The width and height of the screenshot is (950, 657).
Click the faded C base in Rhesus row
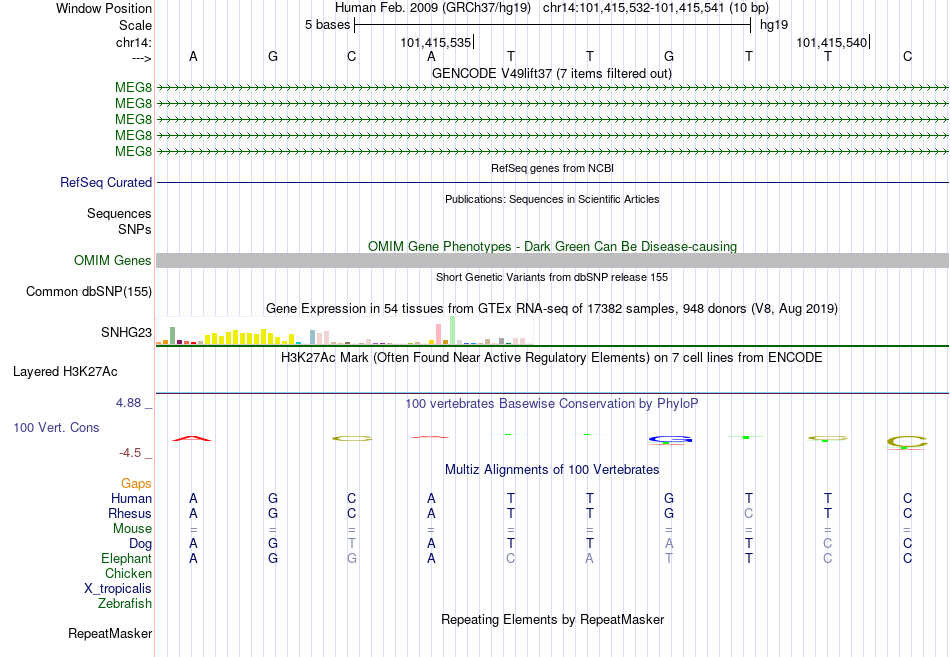pos(748,513)
